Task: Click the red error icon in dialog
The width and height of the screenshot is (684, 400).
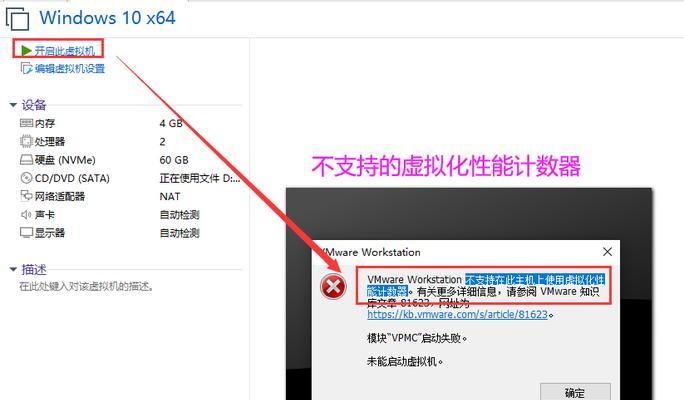Action: pyautogui.click(x=333, y=287)
